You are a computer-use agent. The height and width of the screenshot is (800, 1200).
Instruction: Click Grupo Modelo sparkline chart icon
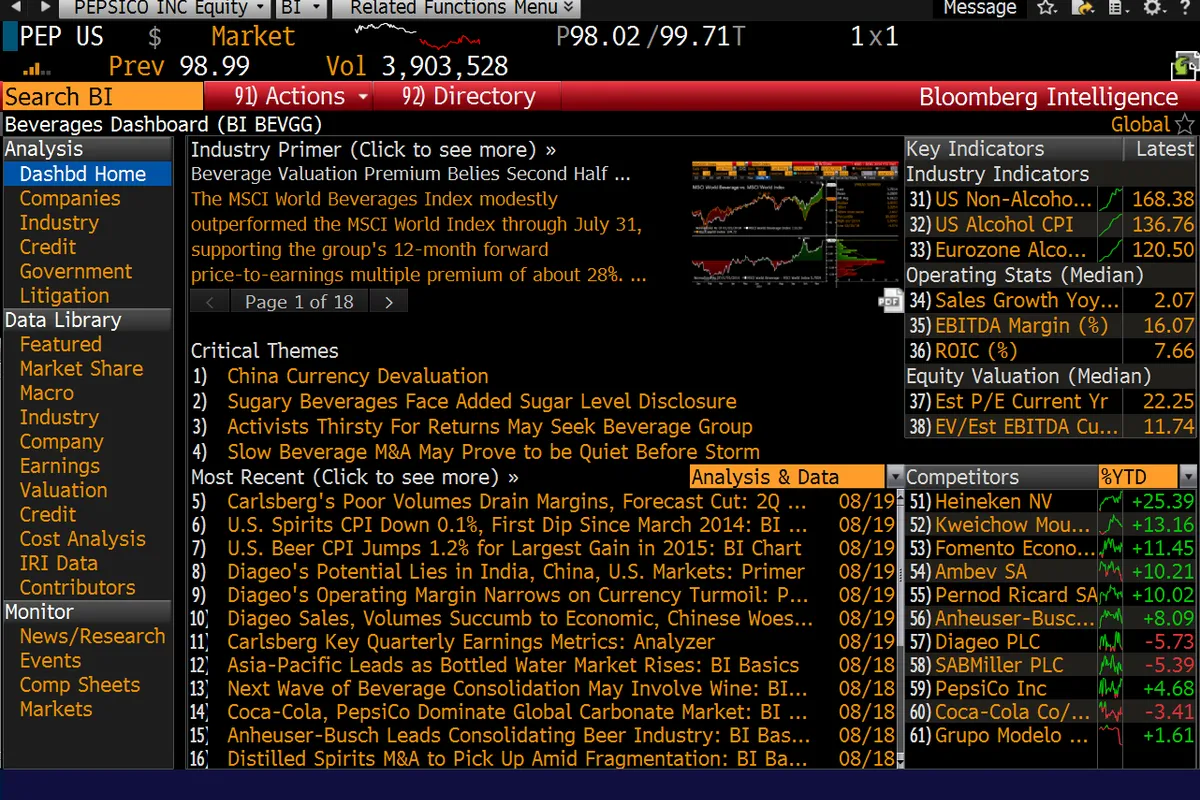pos(1110,736)
